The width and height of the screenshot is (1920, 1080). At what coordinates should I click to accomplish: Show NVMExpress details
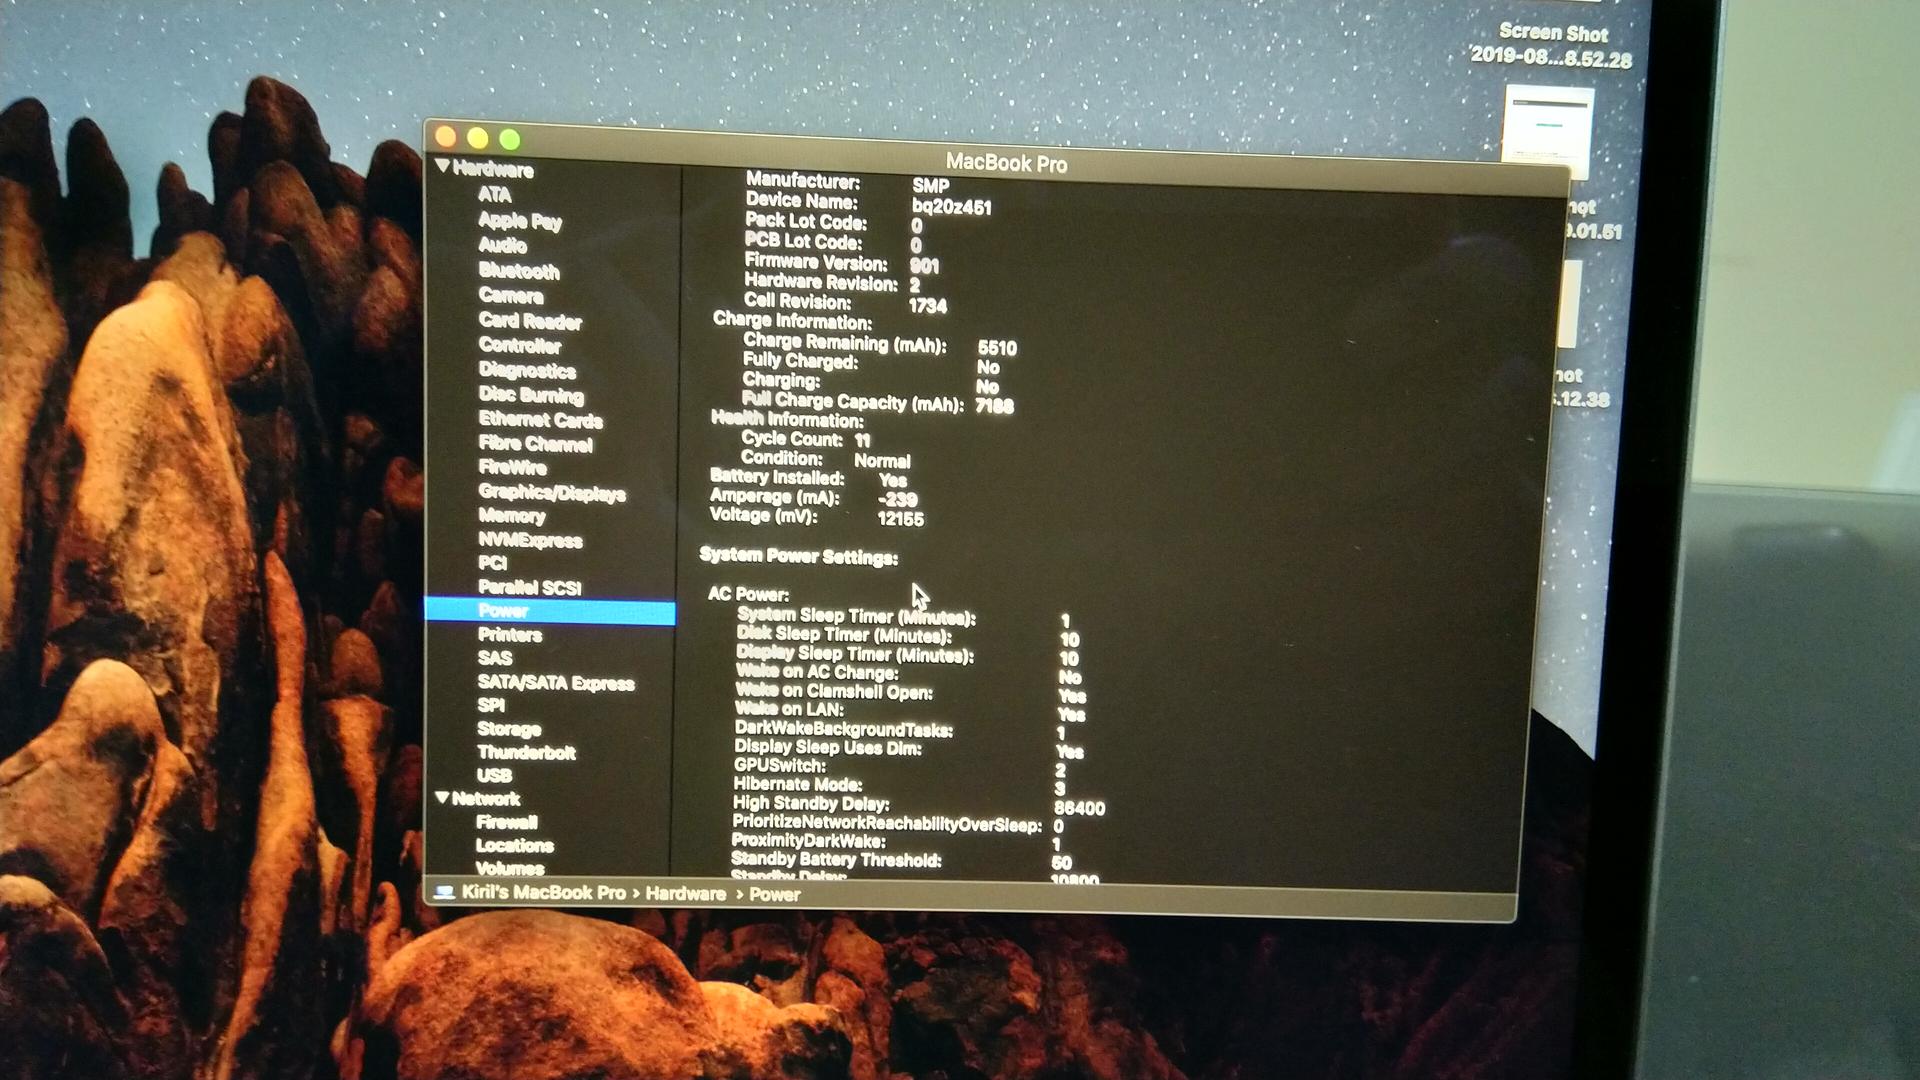click(x=529, y=540)
